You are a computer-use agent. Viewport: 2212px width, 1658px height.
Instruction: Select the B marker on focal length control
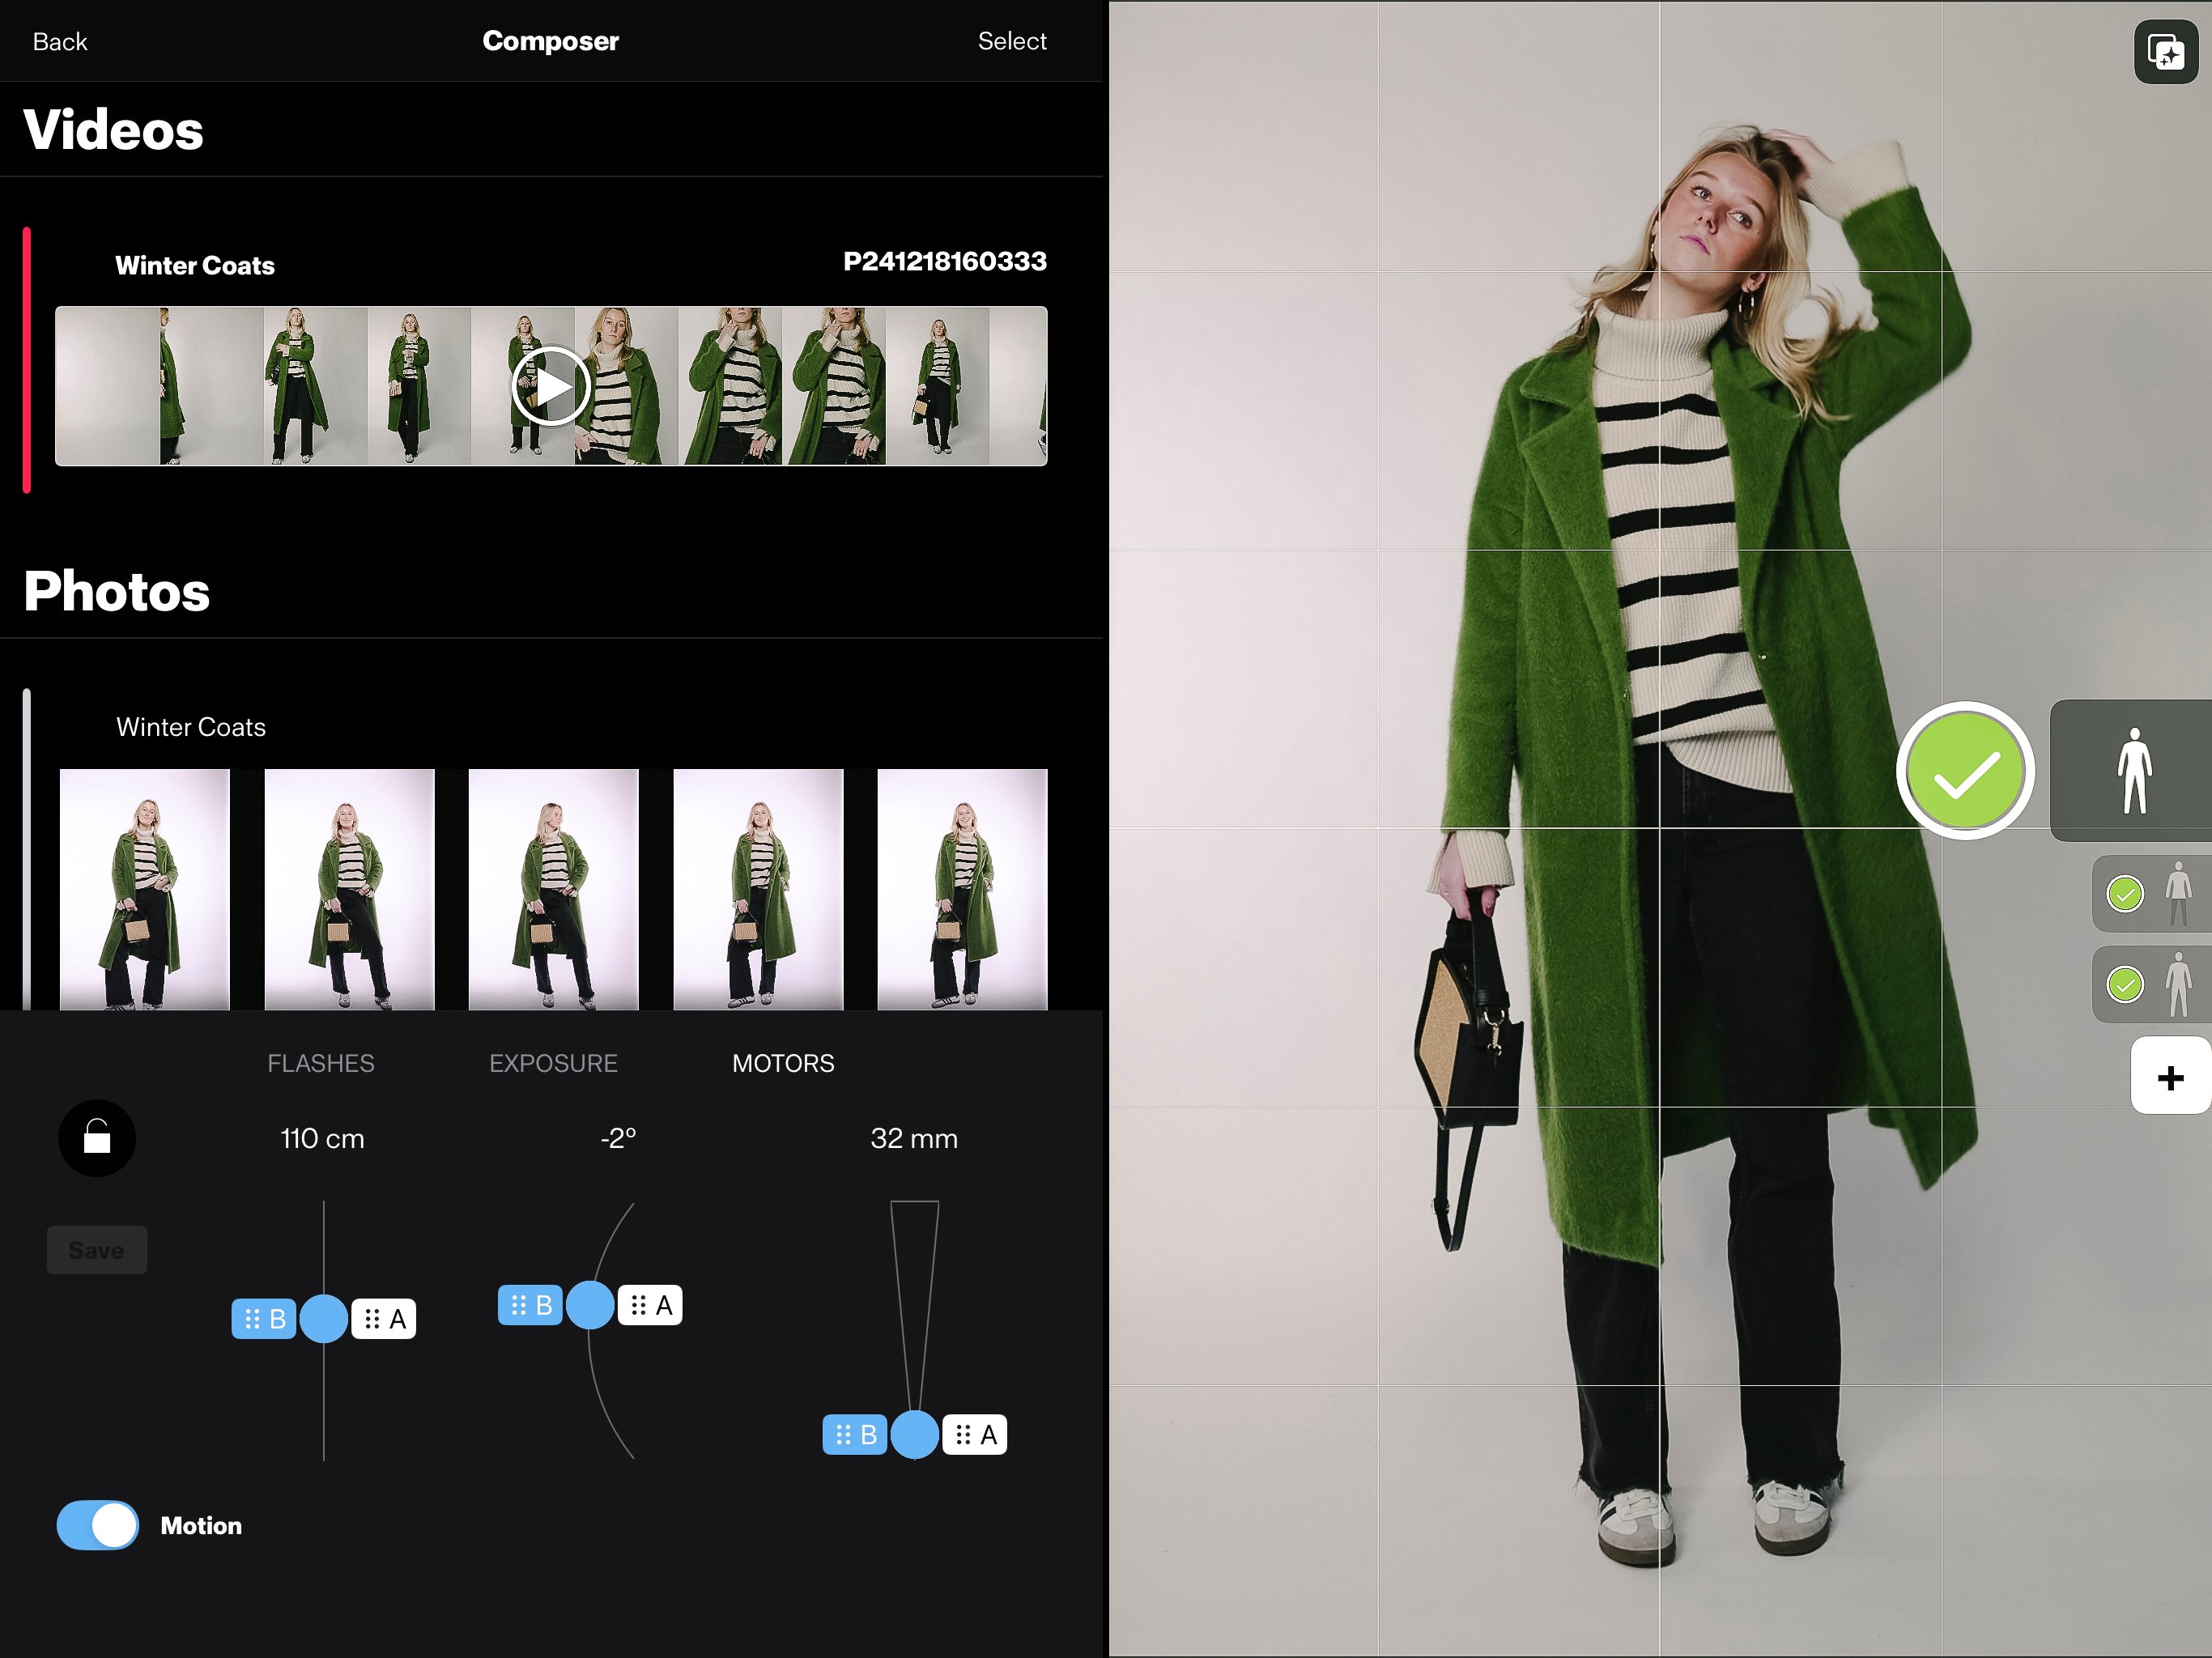point(855,1435)
